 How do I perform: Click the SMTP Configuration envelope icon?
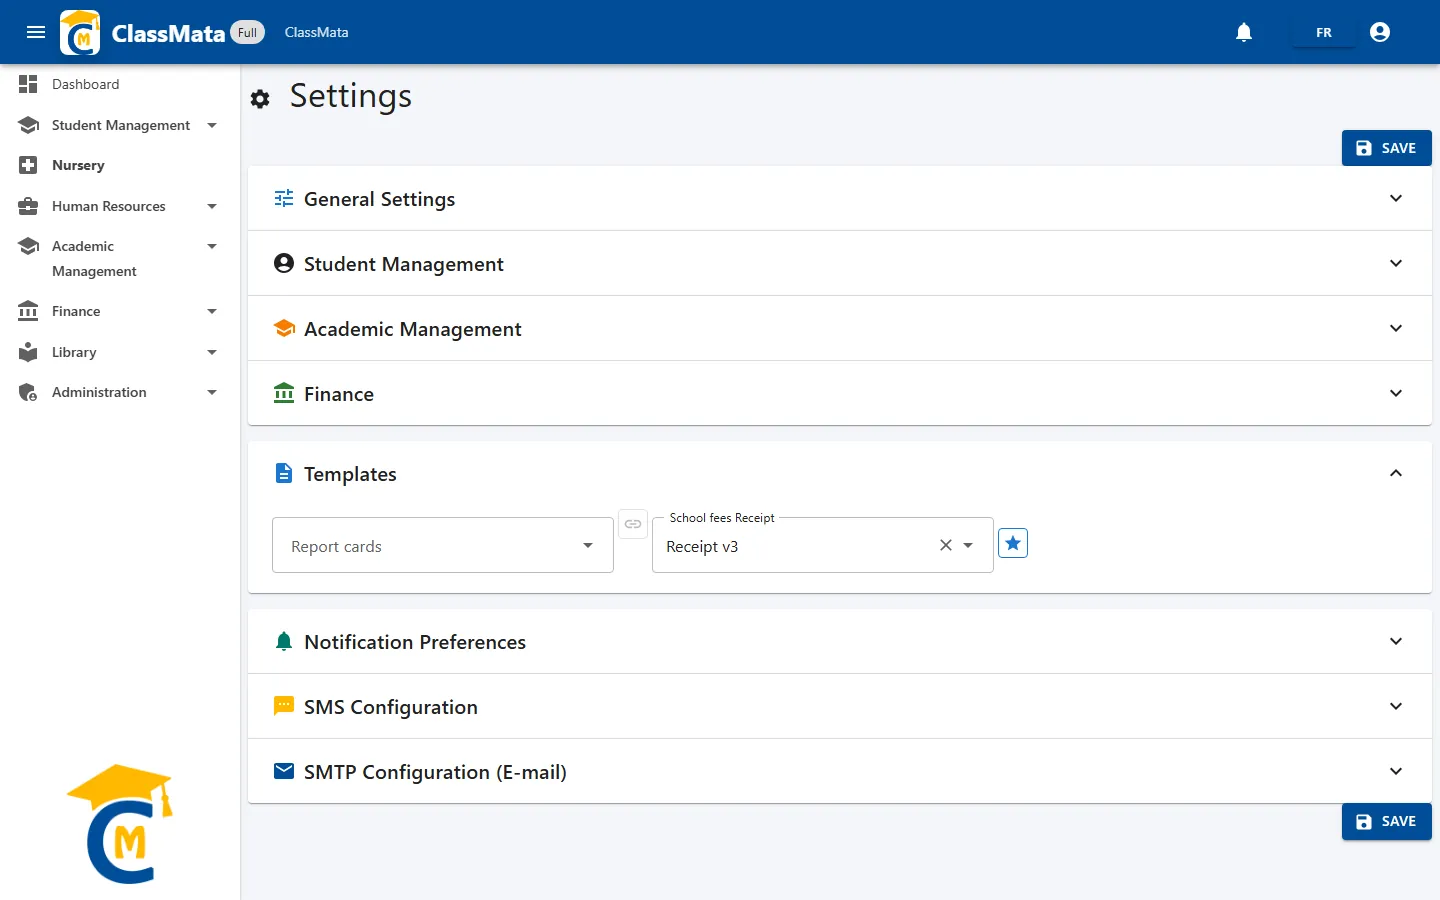[x=284, y=771]
